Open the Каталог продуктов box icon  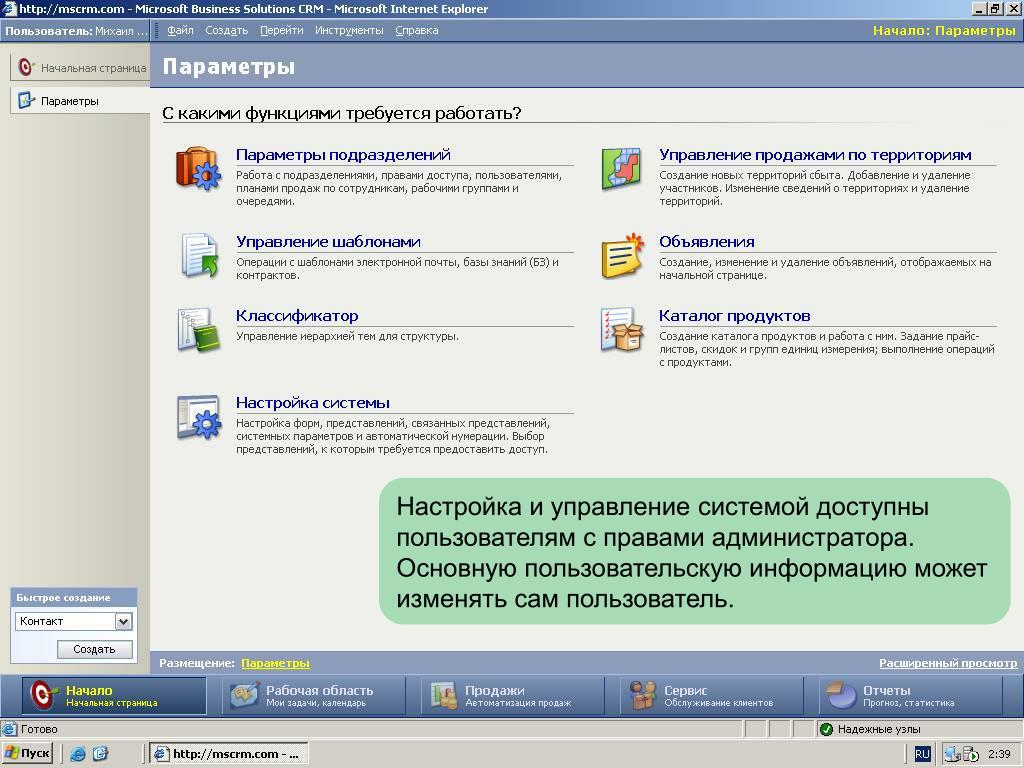point(622,330)
